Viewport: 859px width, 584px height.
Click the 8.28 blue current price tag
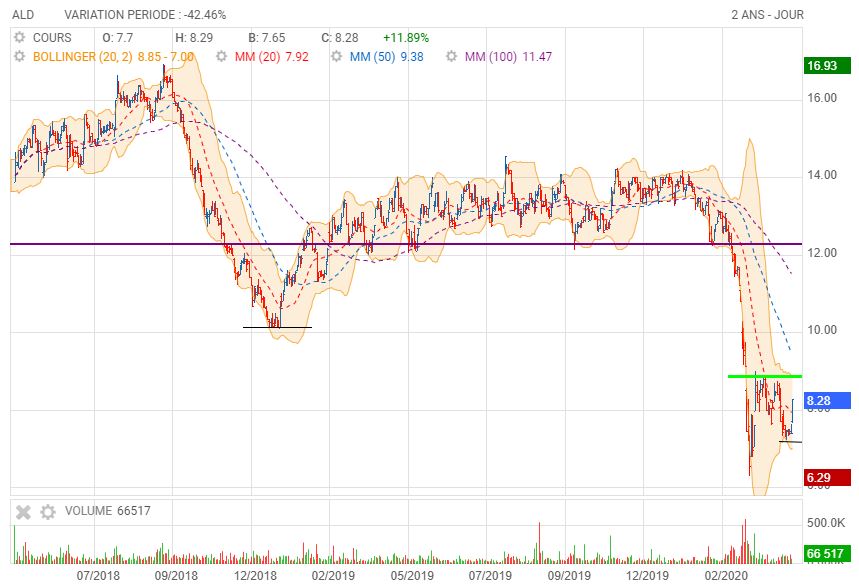(x=827, y=400)
